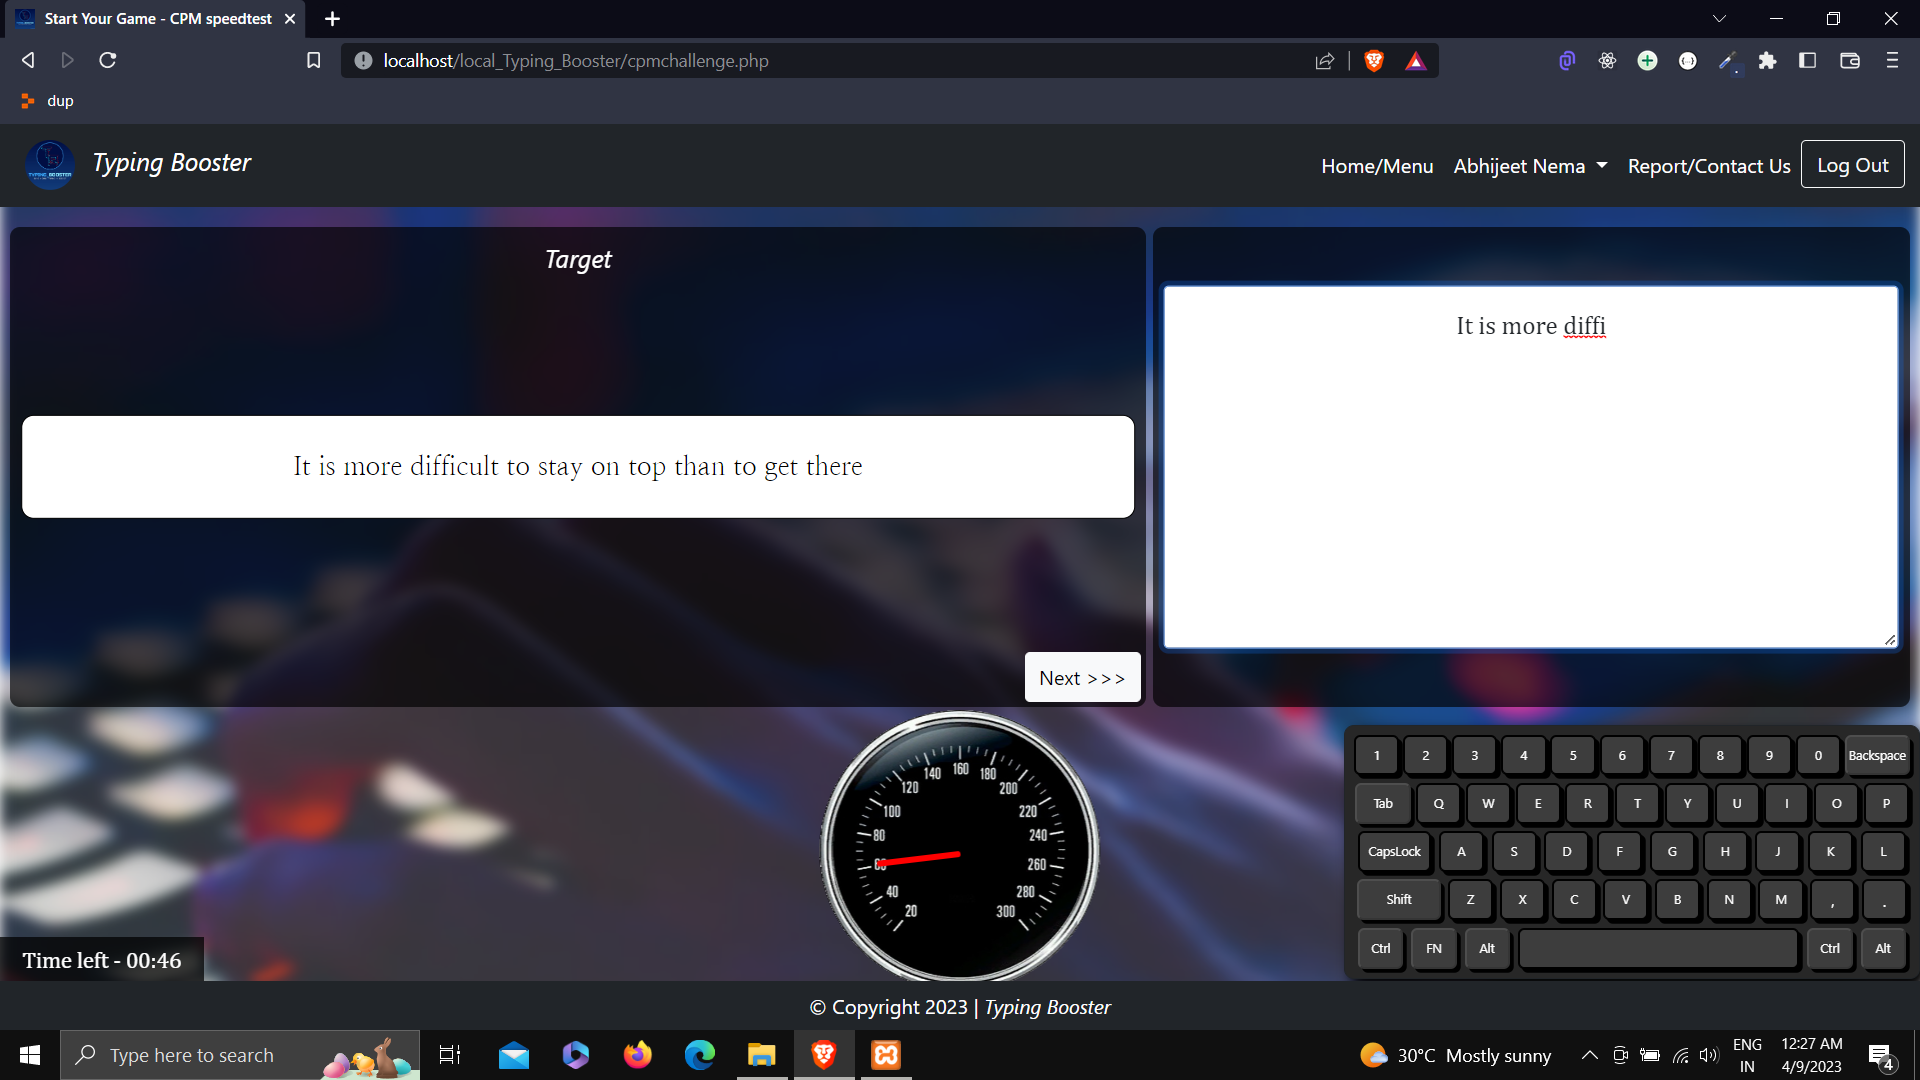Click the extensions puzzle icon in toolbar
Viewport: 1920px width, 1080px height.
[x=1767, y=59]
